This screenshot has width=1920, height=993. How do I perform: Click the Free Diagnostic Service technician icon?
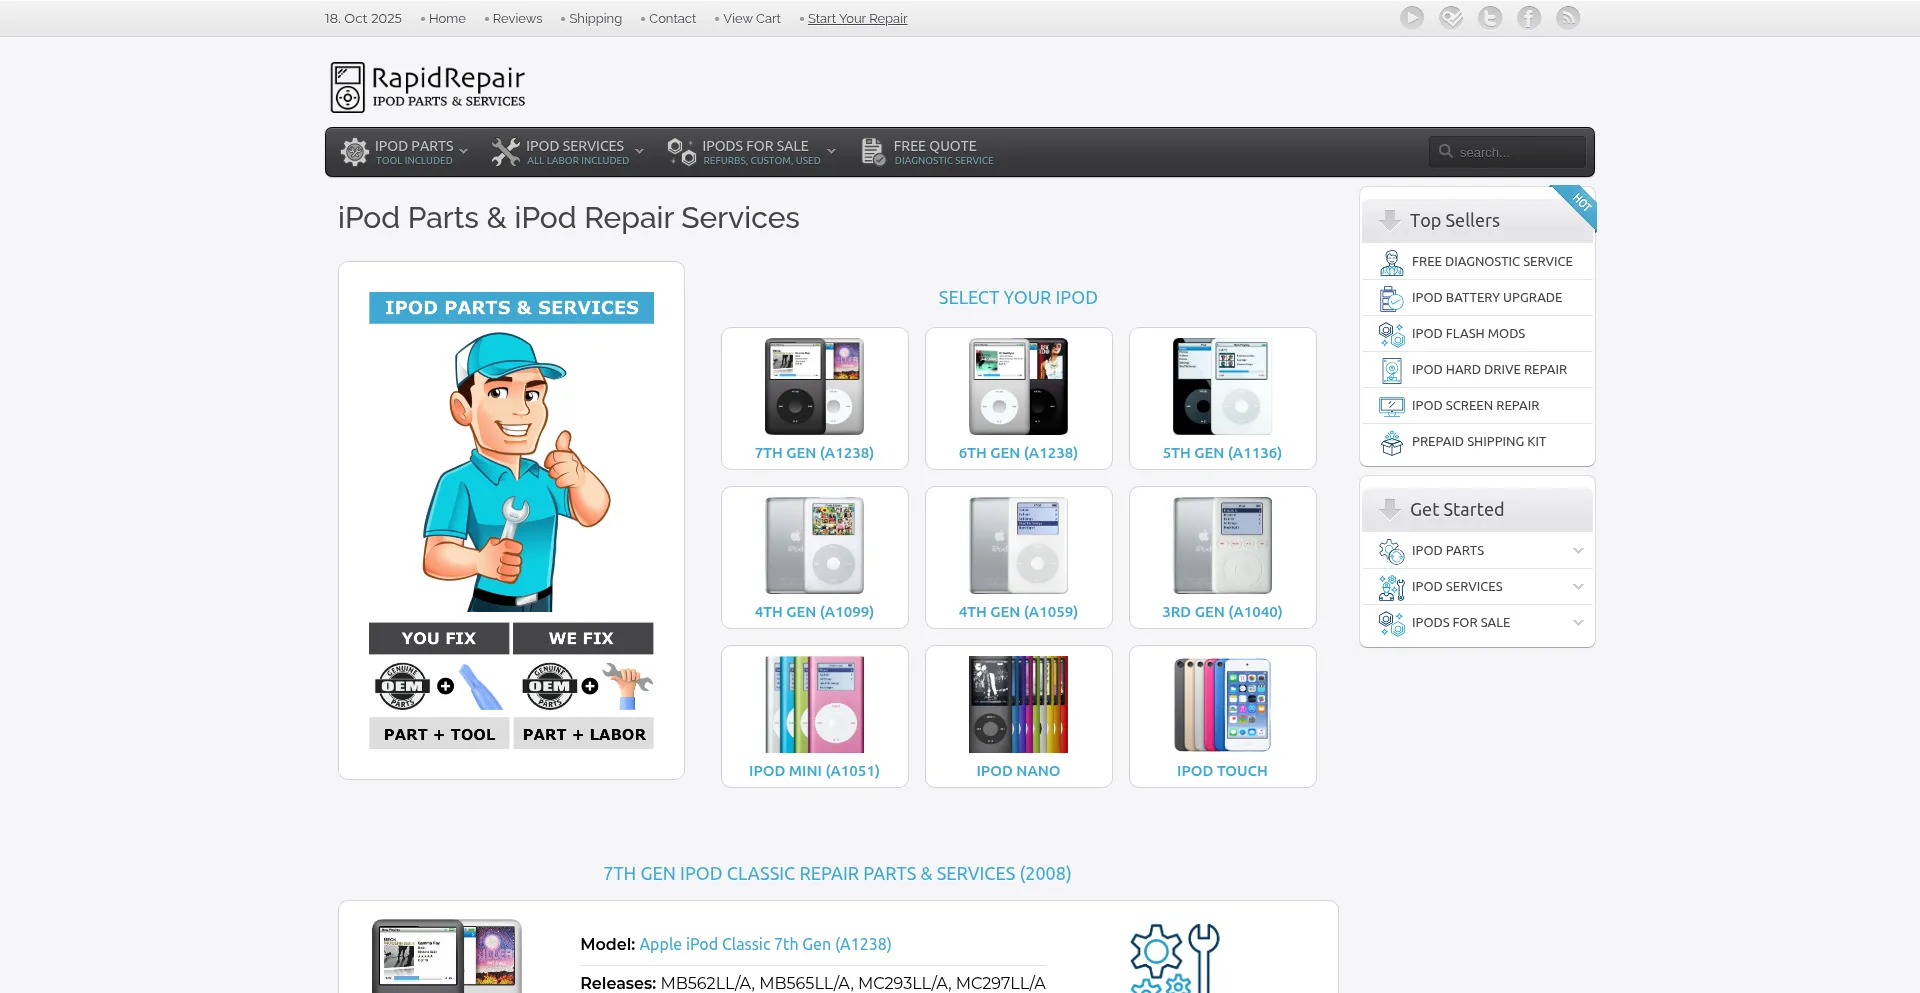[x=1391, y=262]
